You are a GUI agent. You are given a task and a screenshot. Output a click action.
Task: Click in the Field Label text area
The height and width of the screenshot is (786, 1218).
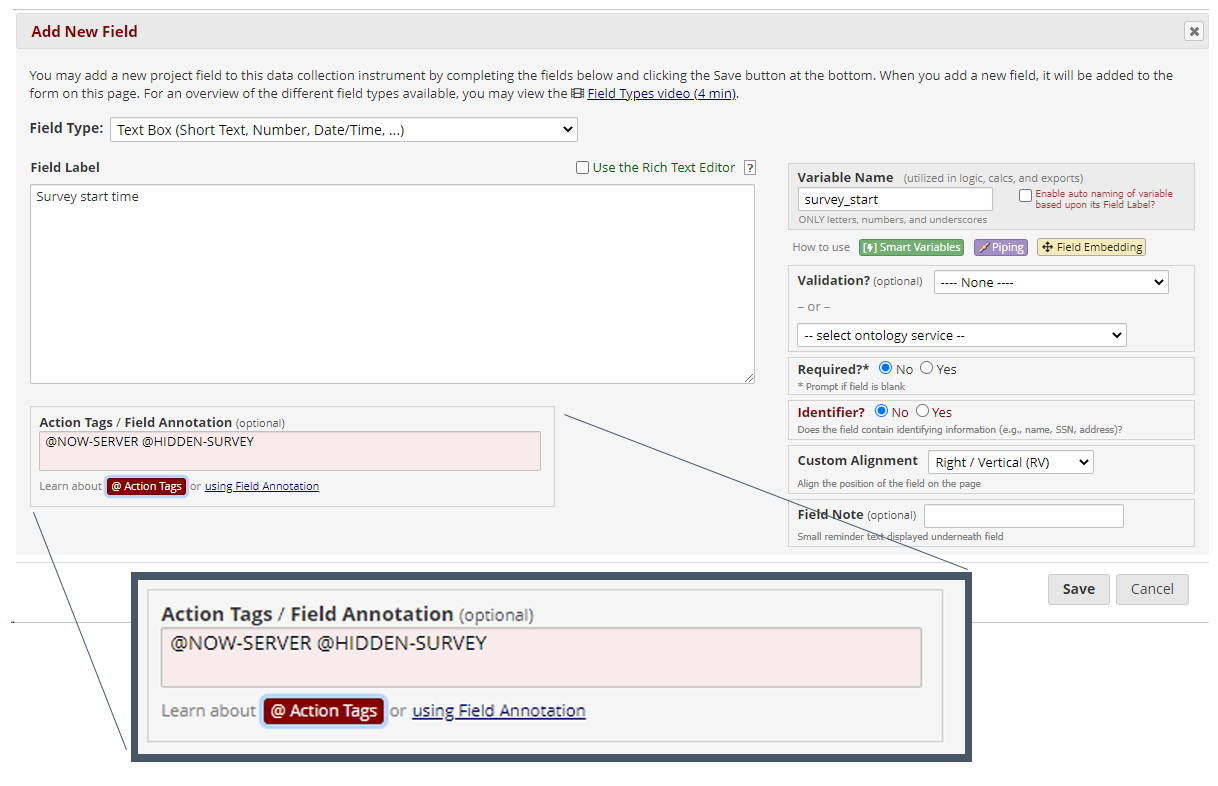392,284
